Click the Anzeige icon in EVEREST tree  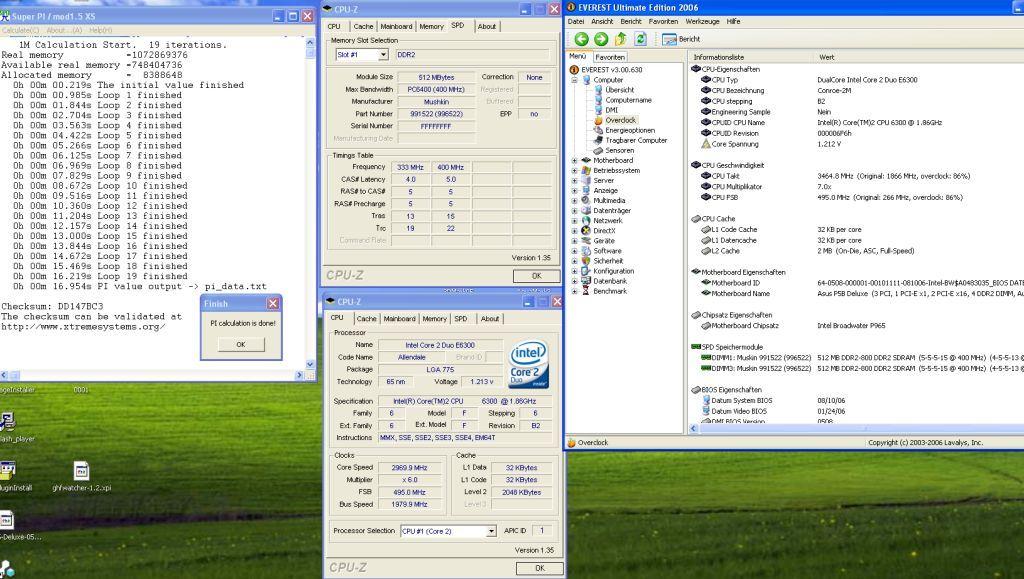[x=586, y=190]
